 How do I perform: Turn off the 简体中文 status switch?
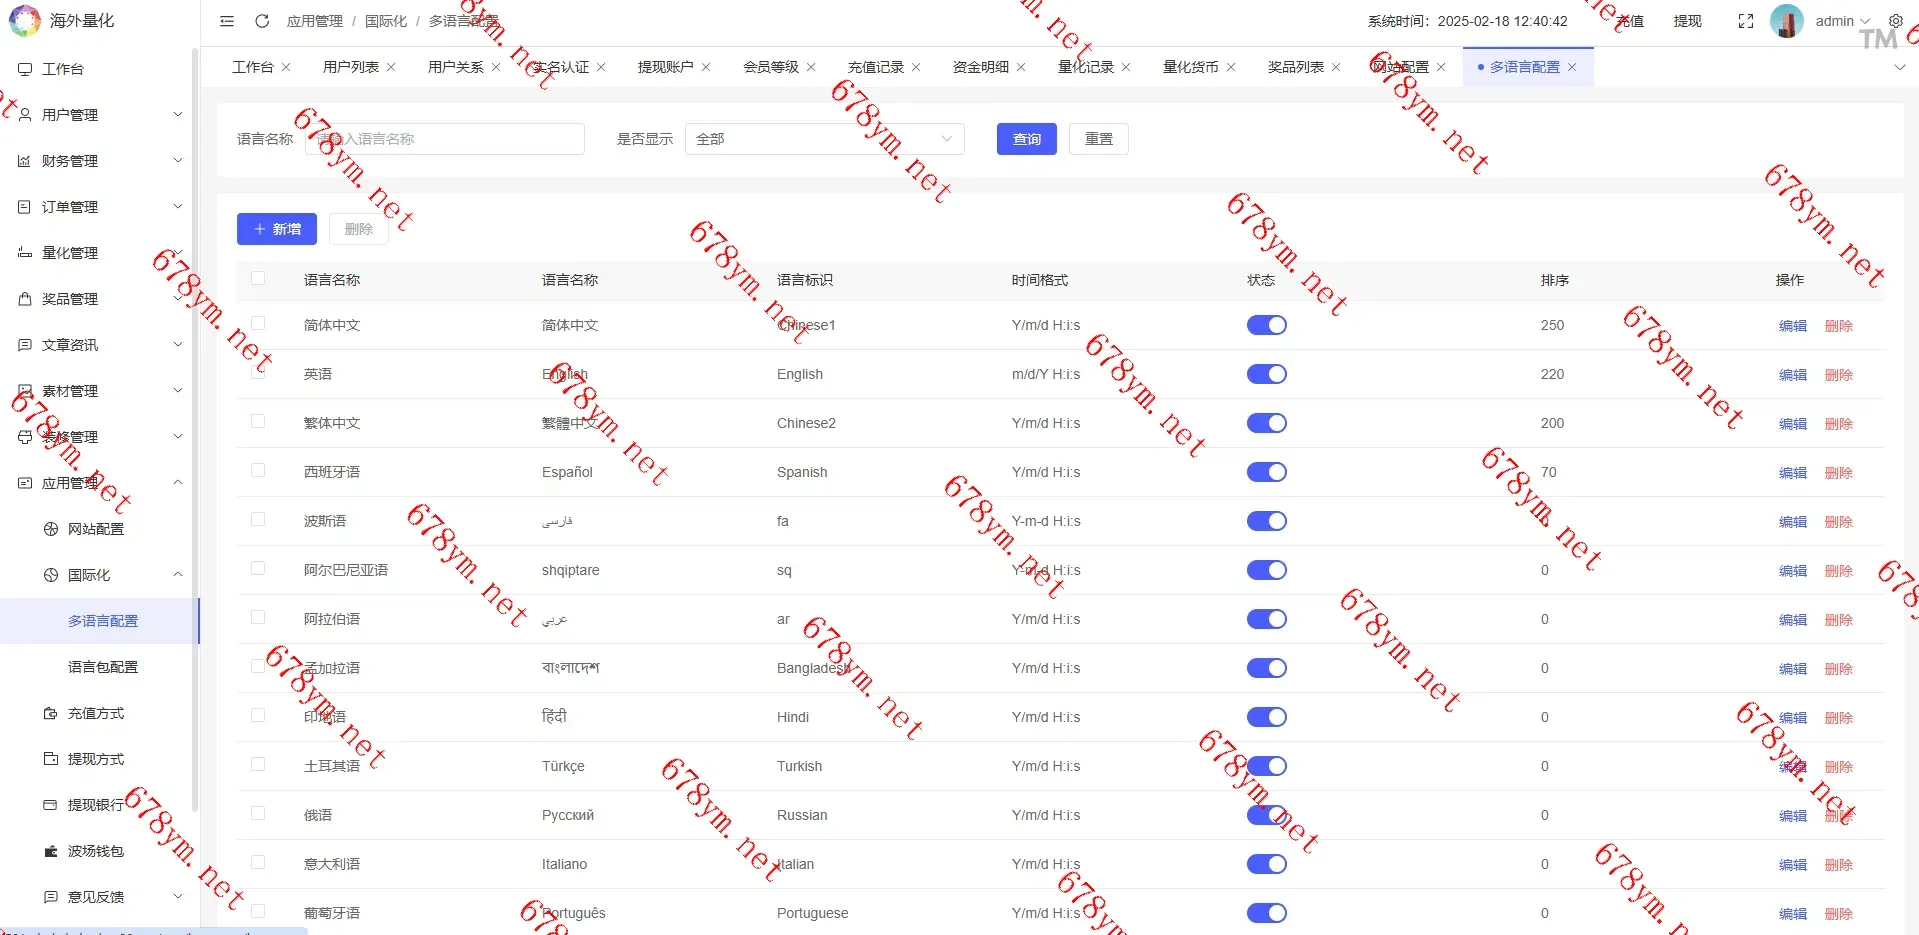(1266, 325)
